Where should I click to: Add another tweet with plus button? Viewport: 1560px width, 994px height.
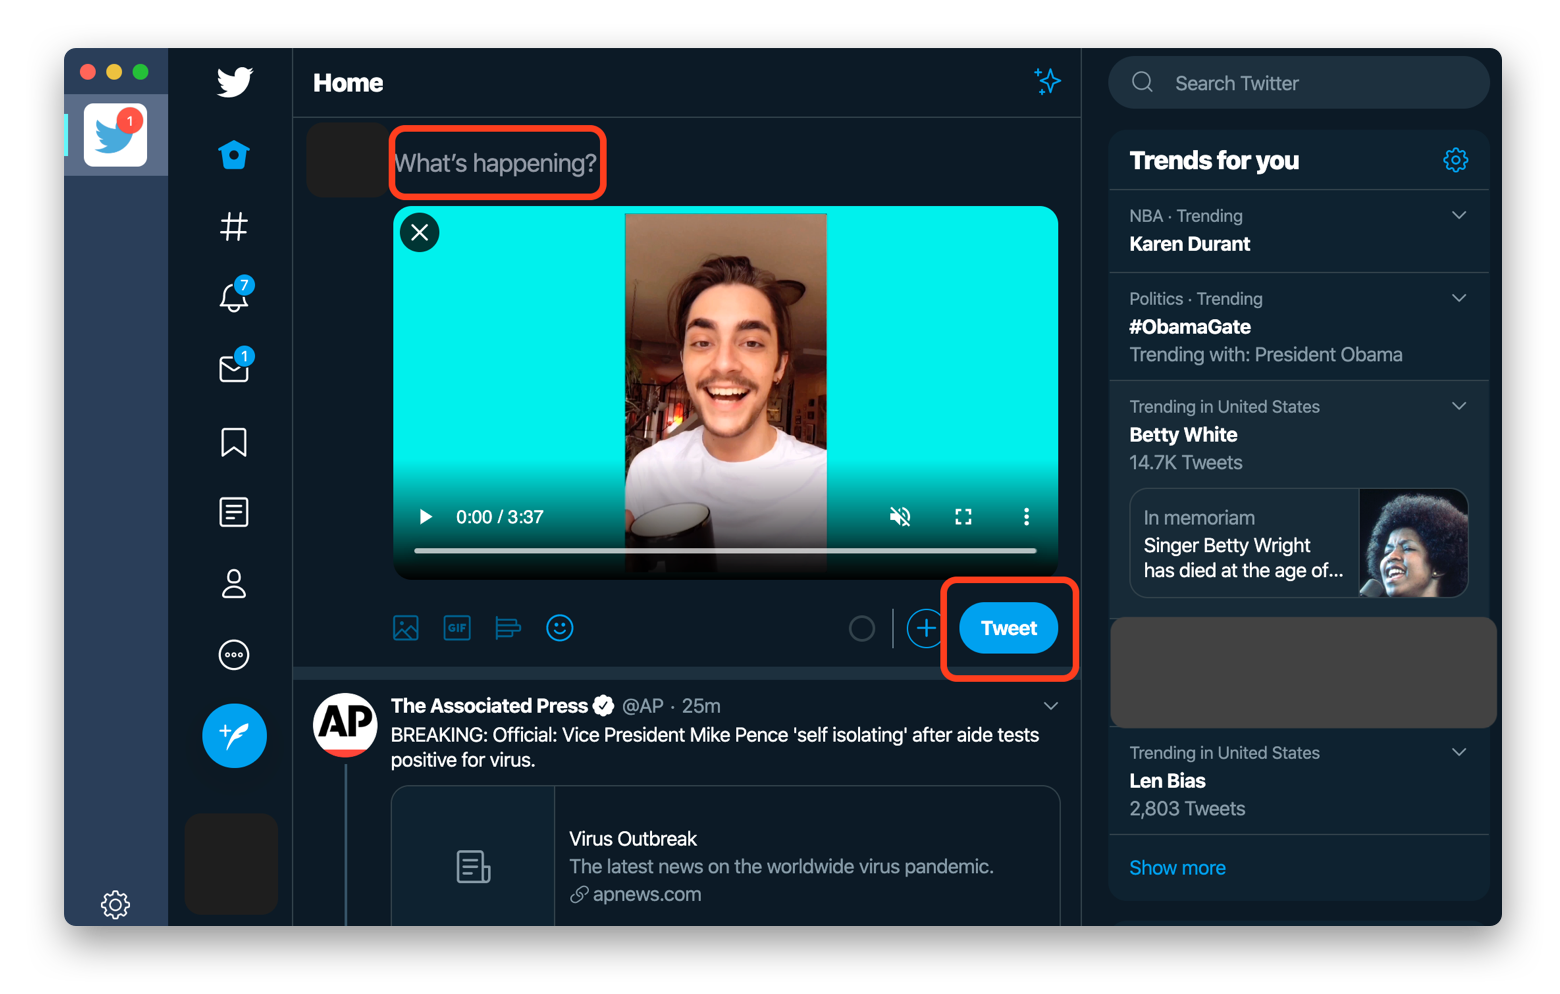[x=926, y=628]
